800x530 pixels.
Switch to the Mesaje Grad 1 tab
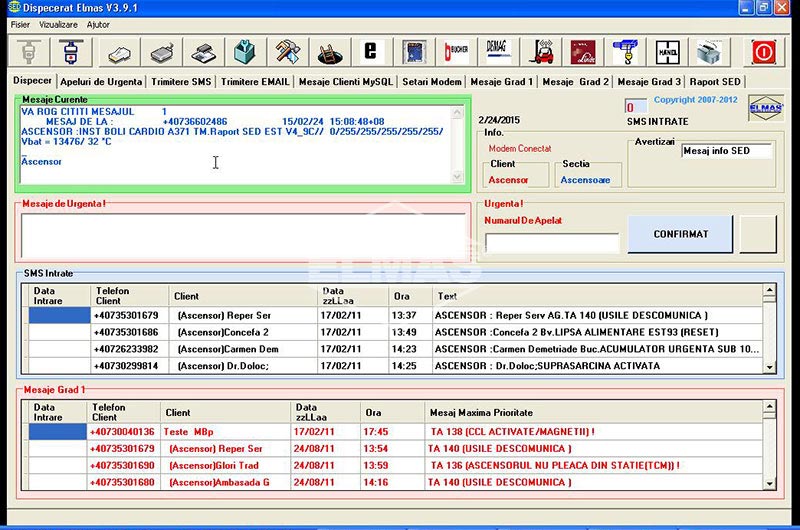[502, 82]
